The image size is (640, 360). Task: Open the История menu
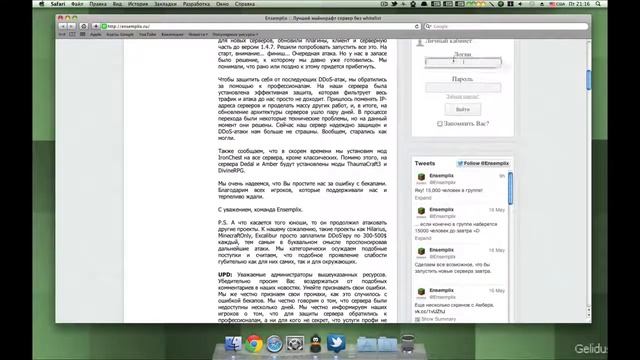[138, 4]
